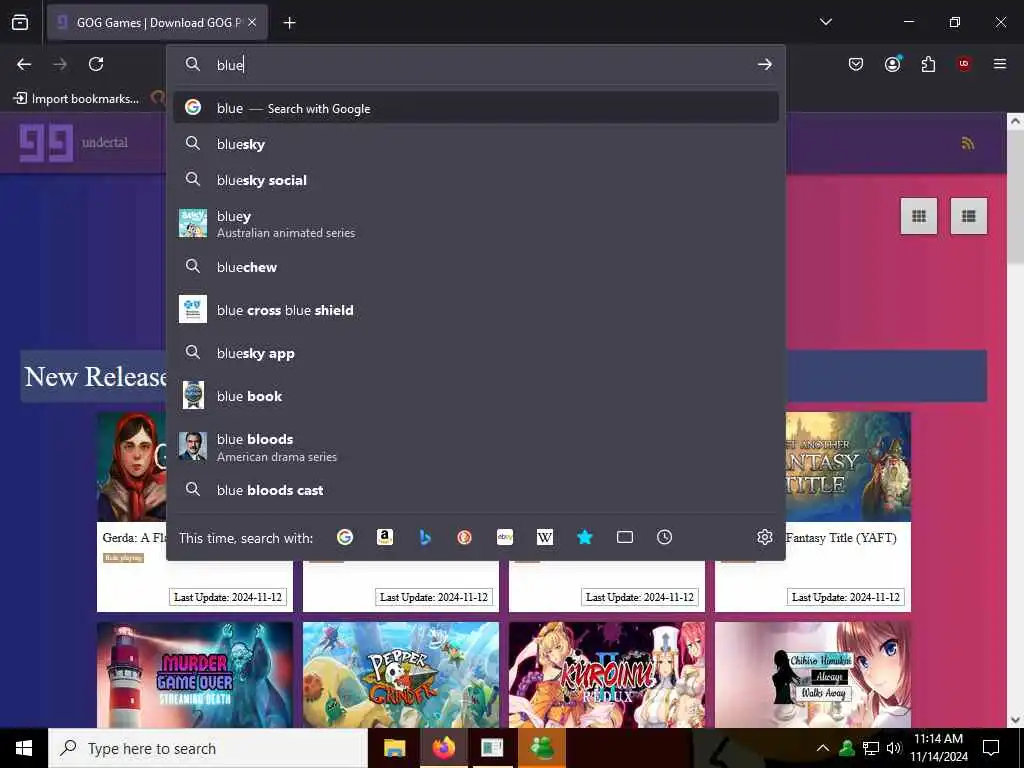
Task: Open the Extensions puzzle icon
Action: pos(928,64)
